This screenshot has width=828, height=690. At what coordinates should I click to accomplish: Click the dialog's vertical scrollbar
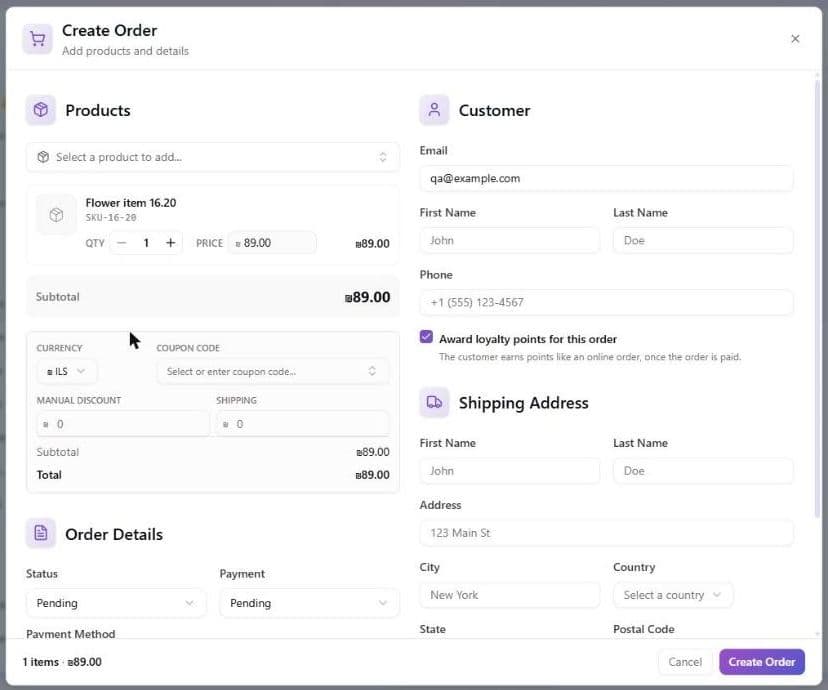[817, 299]
